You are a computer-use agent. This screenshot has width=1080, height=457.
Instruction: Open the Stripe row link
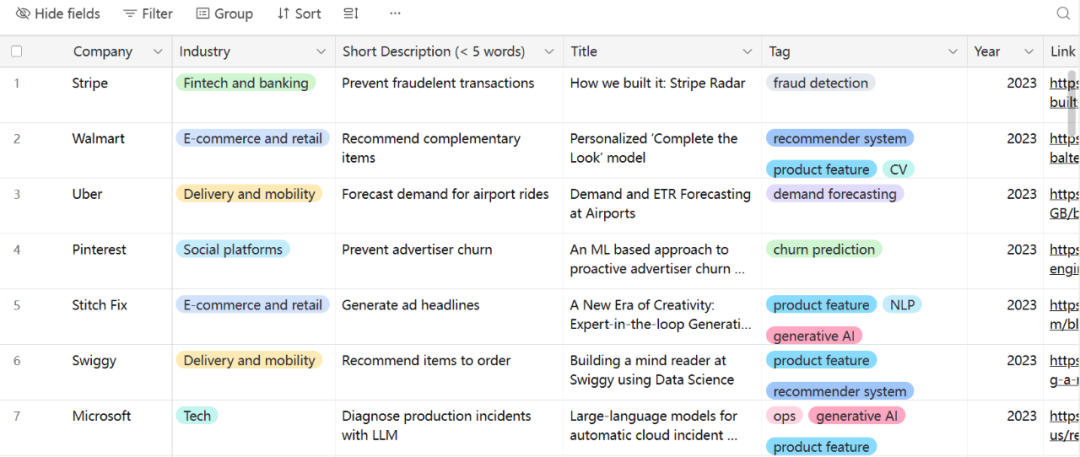point(1063,93)
